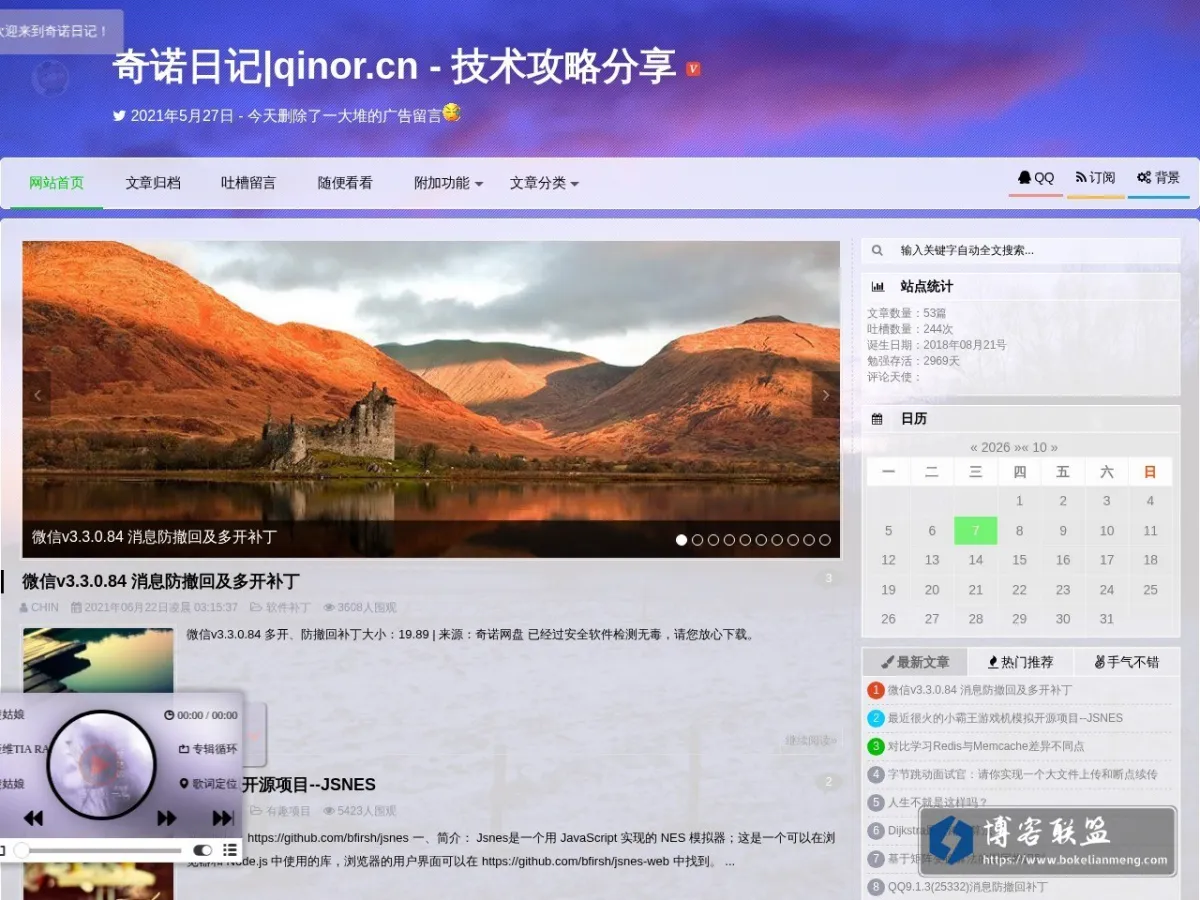This screenshot has width=1200, height=900.
Task: Select the highlighted date 7 in the calendar
Action: pos(975,531)
